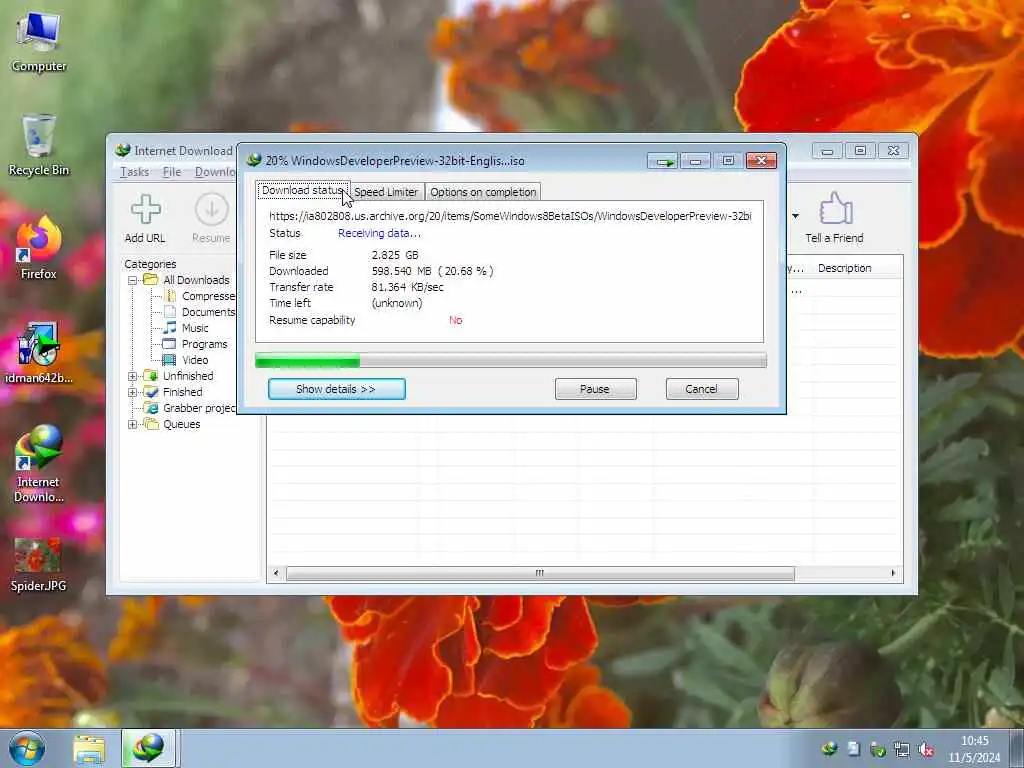The width and height of the screenshot is (1024, 768).
Task: Click the Show desktop strip on taskbar
Action: [1017, 749]
